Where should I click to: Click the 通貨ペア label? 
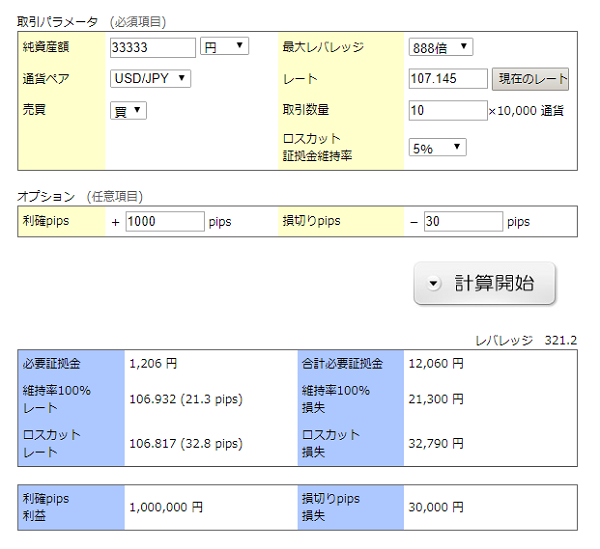(x=46, y=79)
